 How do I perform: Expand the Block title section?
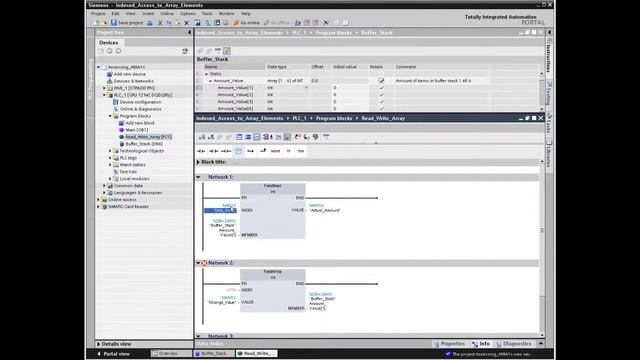click(x=198, y=162)
